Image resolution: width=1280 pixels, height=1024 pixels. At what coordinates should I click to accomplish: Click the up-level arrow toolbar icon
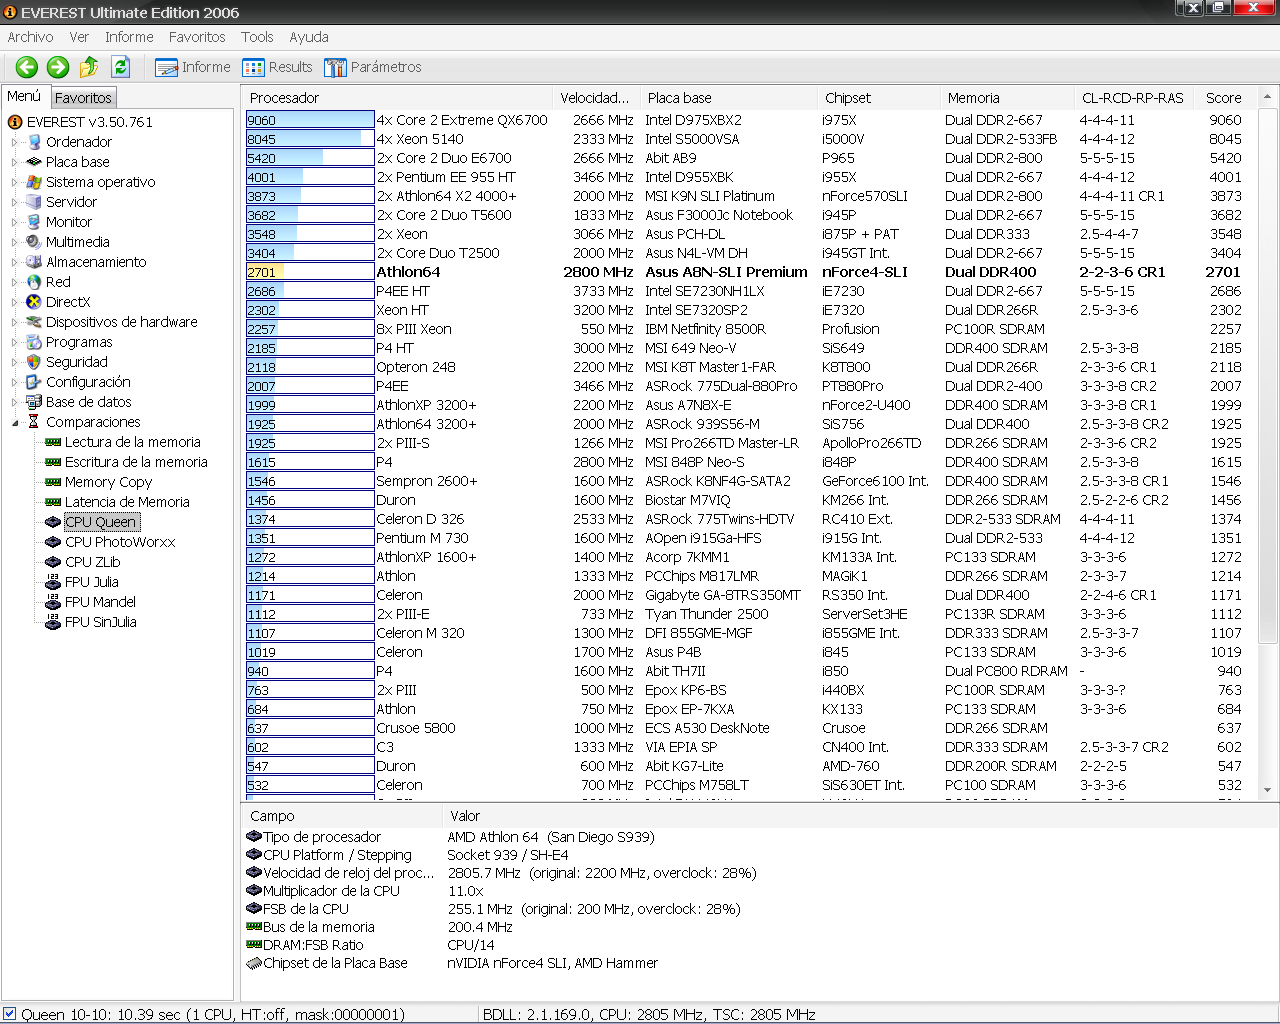(89, 67)
